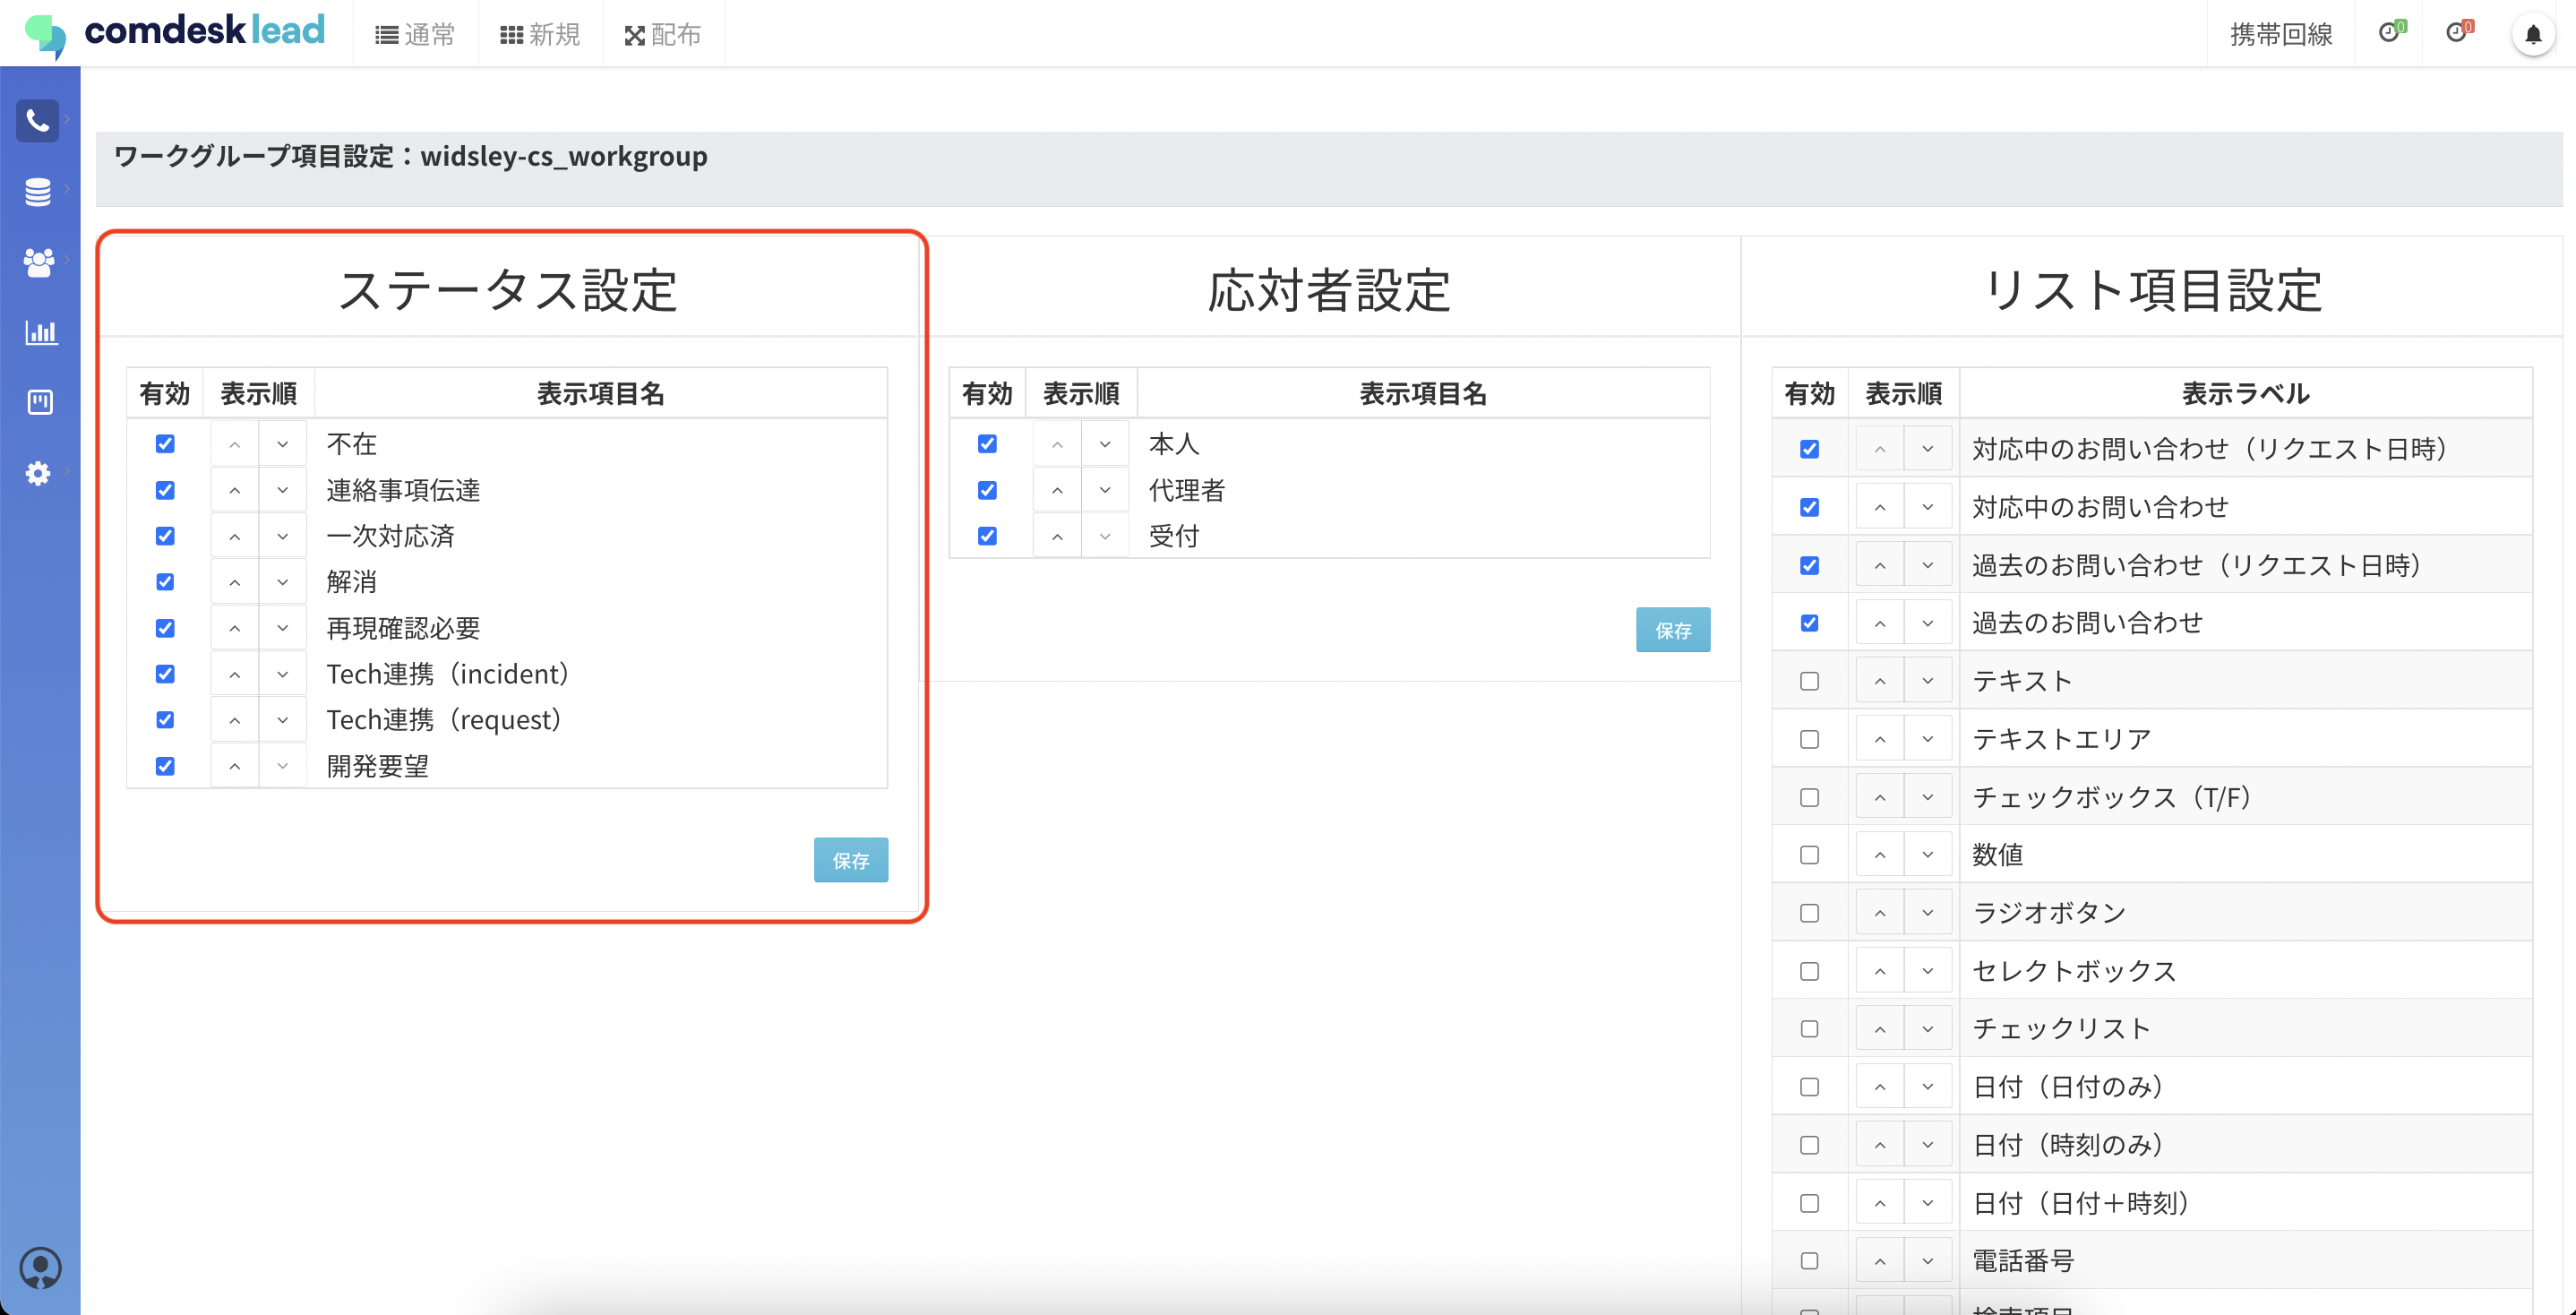Screen dimensions: 2576x1315
Task: Move 連絡事項伝達 up with chevron
Action: point(234,490)
